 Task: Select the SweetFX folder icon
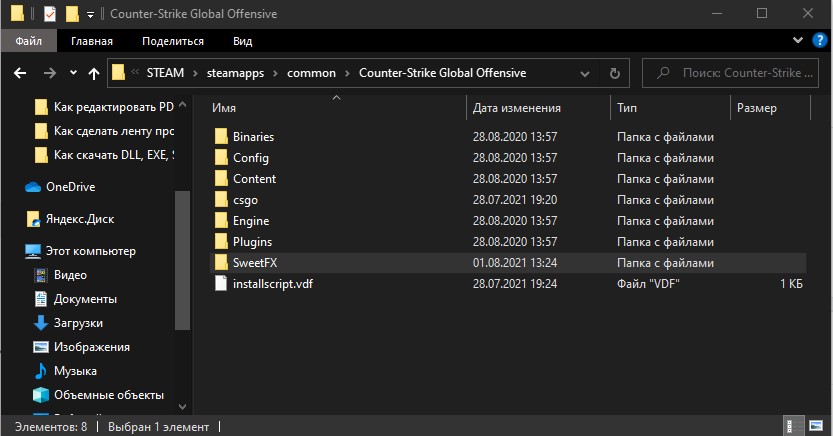click(x=221, y=262)
